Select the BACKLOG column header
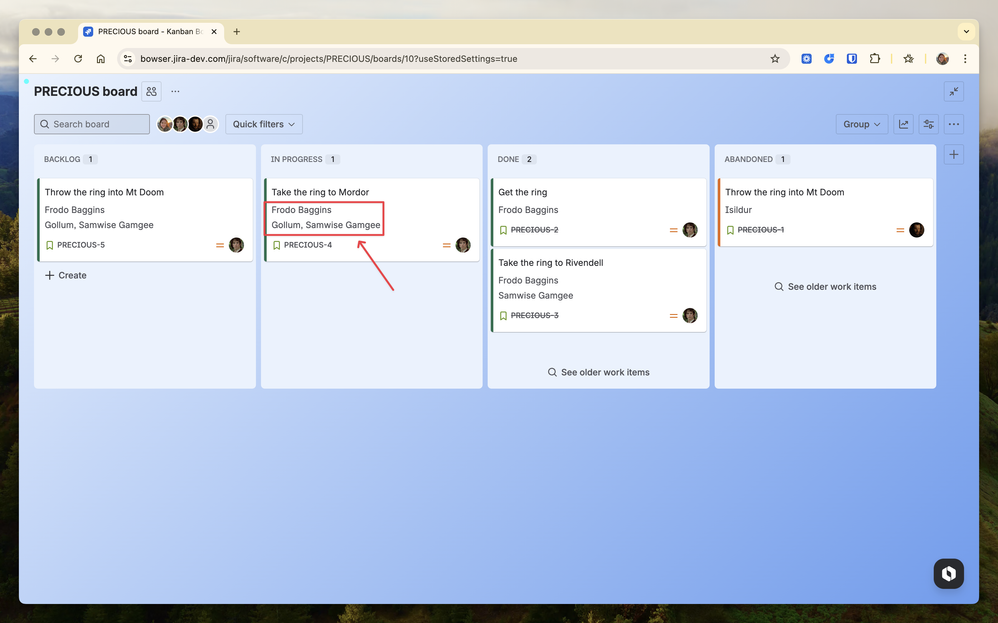 (62, 159)
